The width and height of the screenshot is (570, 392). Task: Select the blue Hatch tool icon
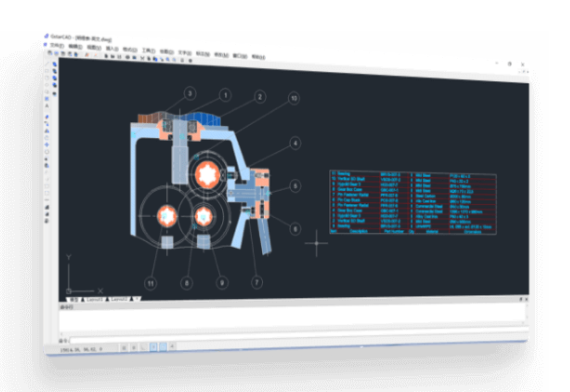47,99
